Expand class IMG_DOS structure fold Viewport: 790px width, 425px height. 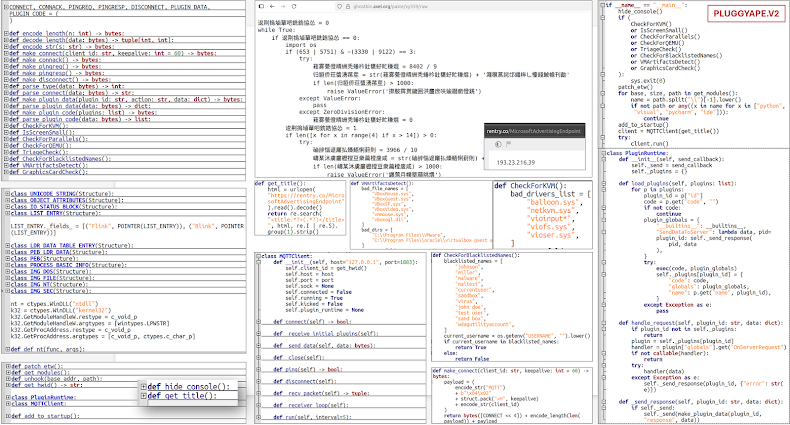7,271
